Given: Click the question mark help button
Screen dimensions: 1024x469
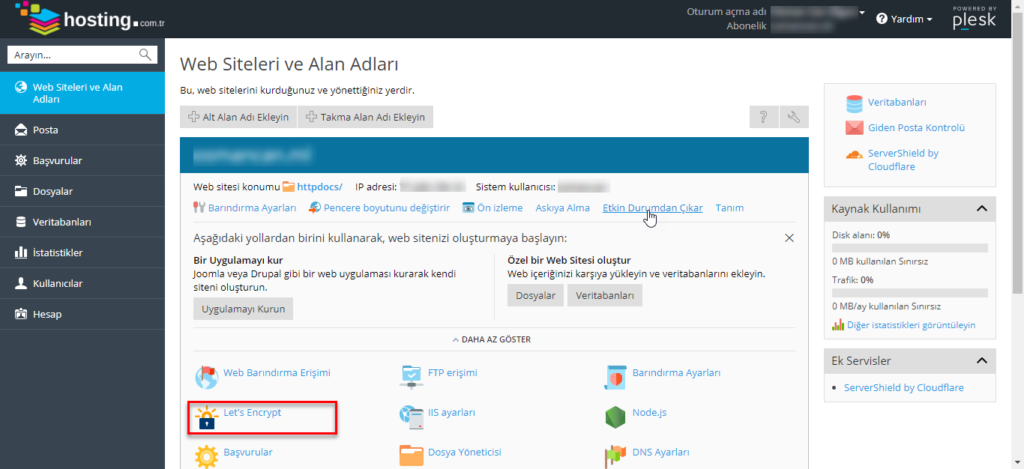Looking at the screenshot, I should point(763,117).
